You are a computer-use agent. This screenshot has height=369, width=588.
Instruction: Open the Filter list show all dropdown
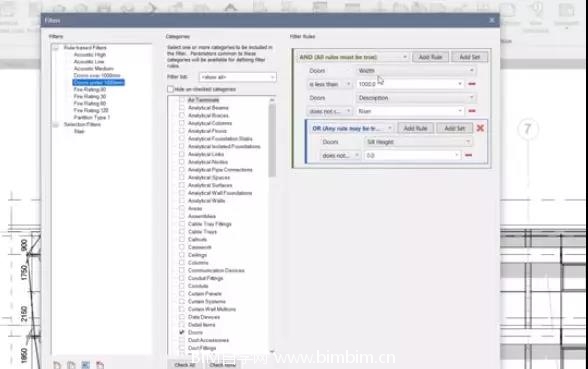pyautogui.click(x=238, y=77)
